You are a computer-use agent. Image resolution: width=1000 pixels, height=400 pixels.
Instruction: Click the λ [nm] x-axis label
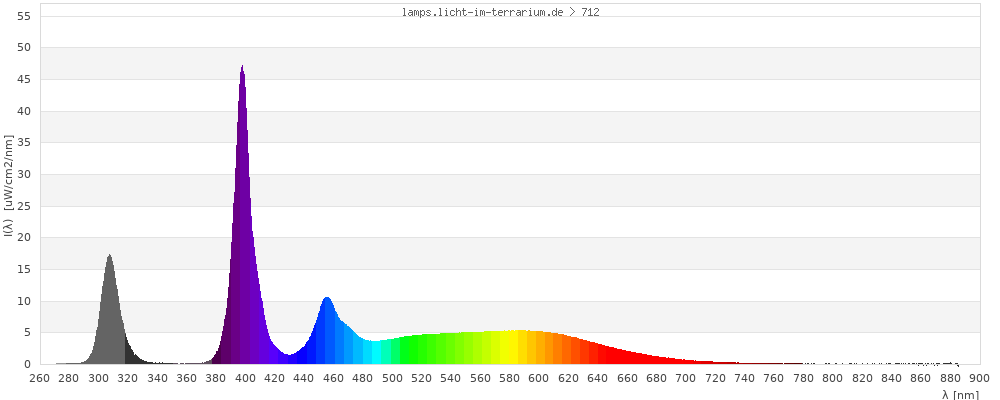coord(960,395)
